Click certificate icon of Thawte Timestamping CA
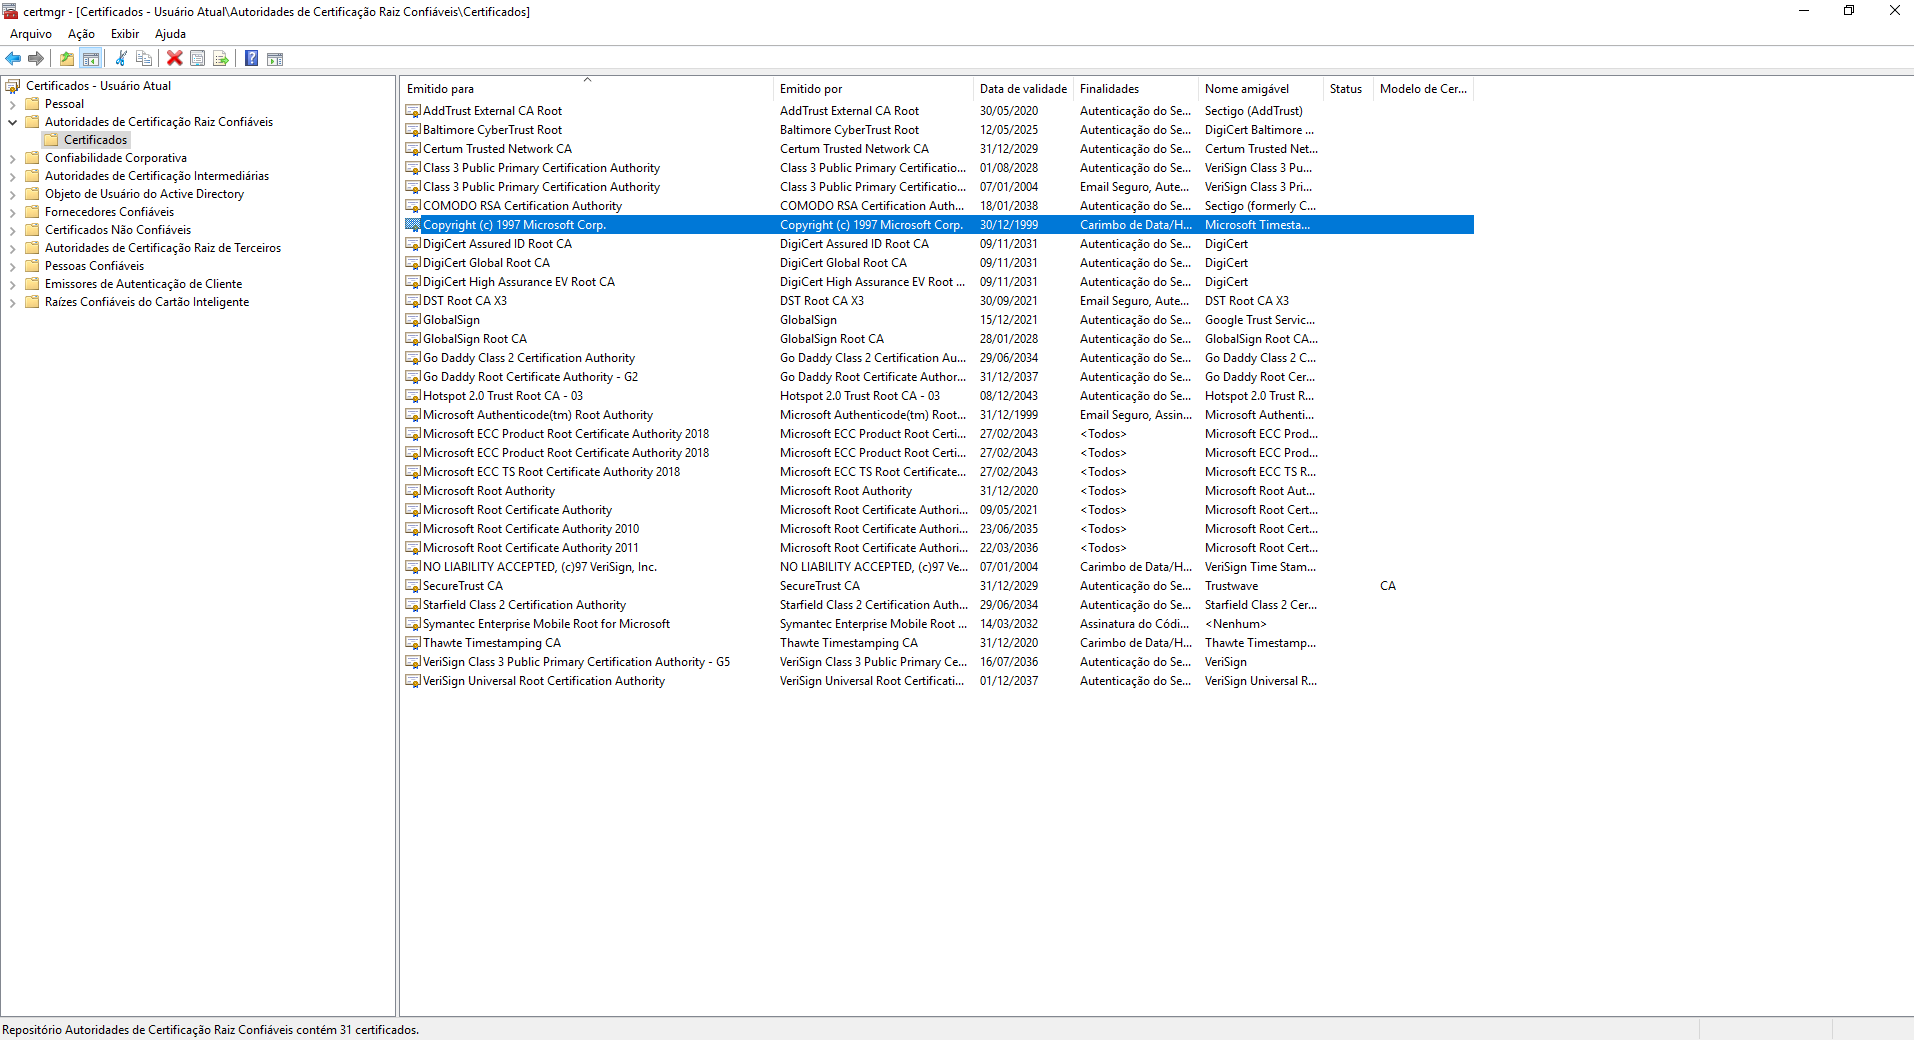1914x1040 pixels. [413, 643]
